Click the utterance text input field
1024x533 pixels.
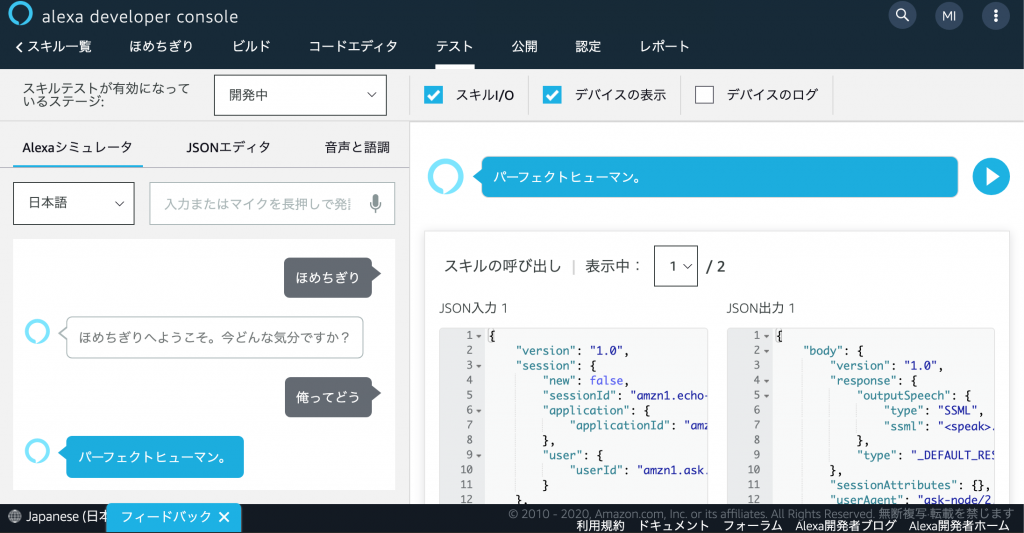coord(272,203)
